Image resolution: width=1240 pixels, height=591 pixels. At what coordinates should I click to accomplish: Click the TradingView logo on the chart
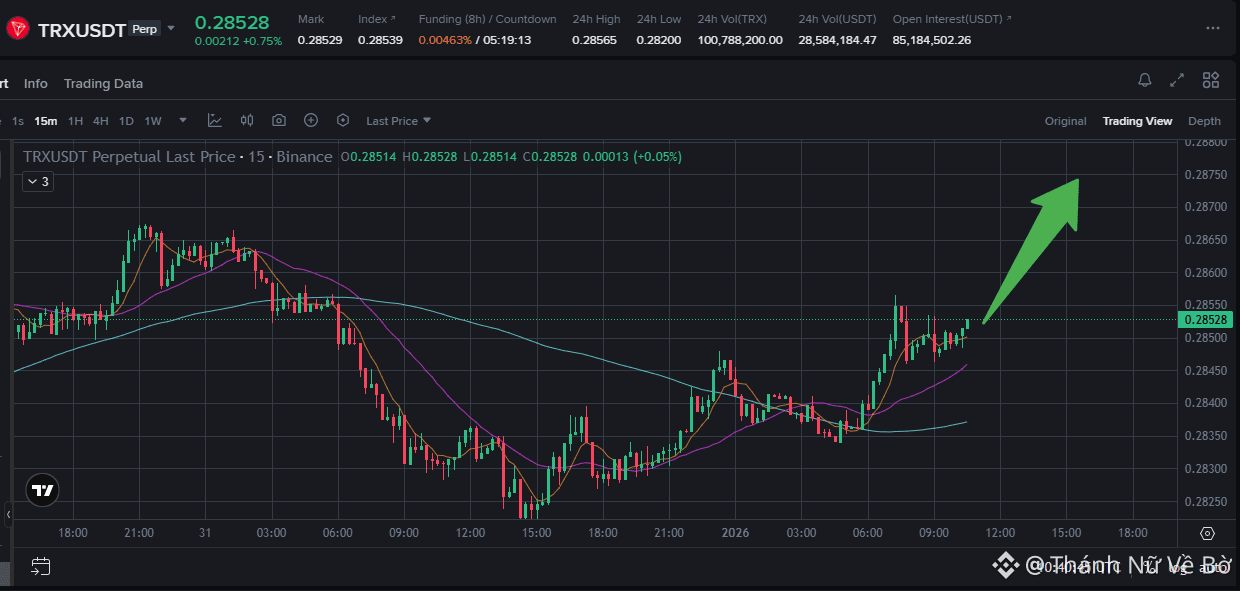pyautogui.click(x=42, y=491)
